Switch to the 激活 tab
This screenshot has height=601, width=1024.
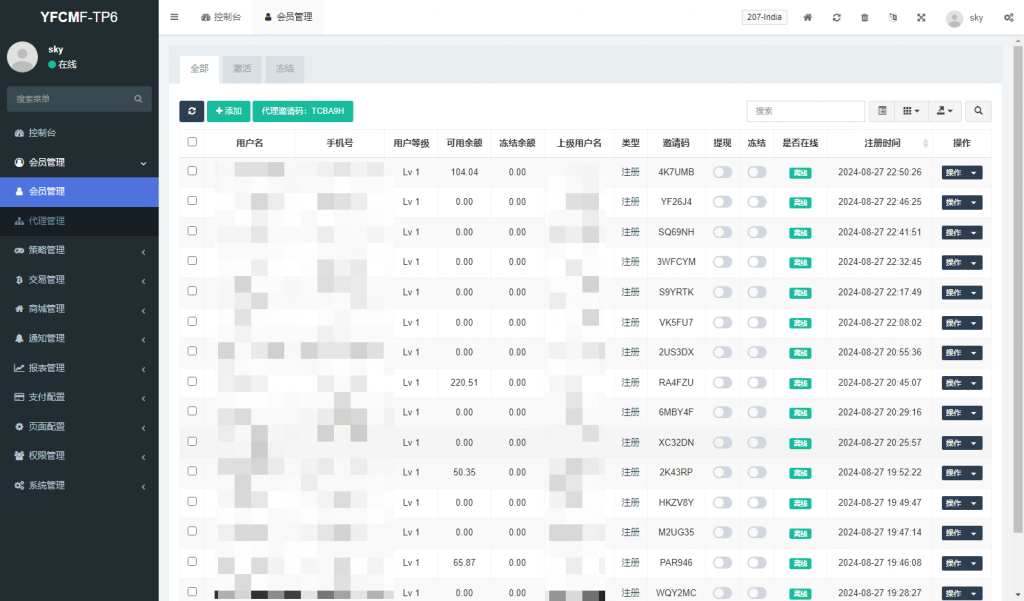point(242,69)
